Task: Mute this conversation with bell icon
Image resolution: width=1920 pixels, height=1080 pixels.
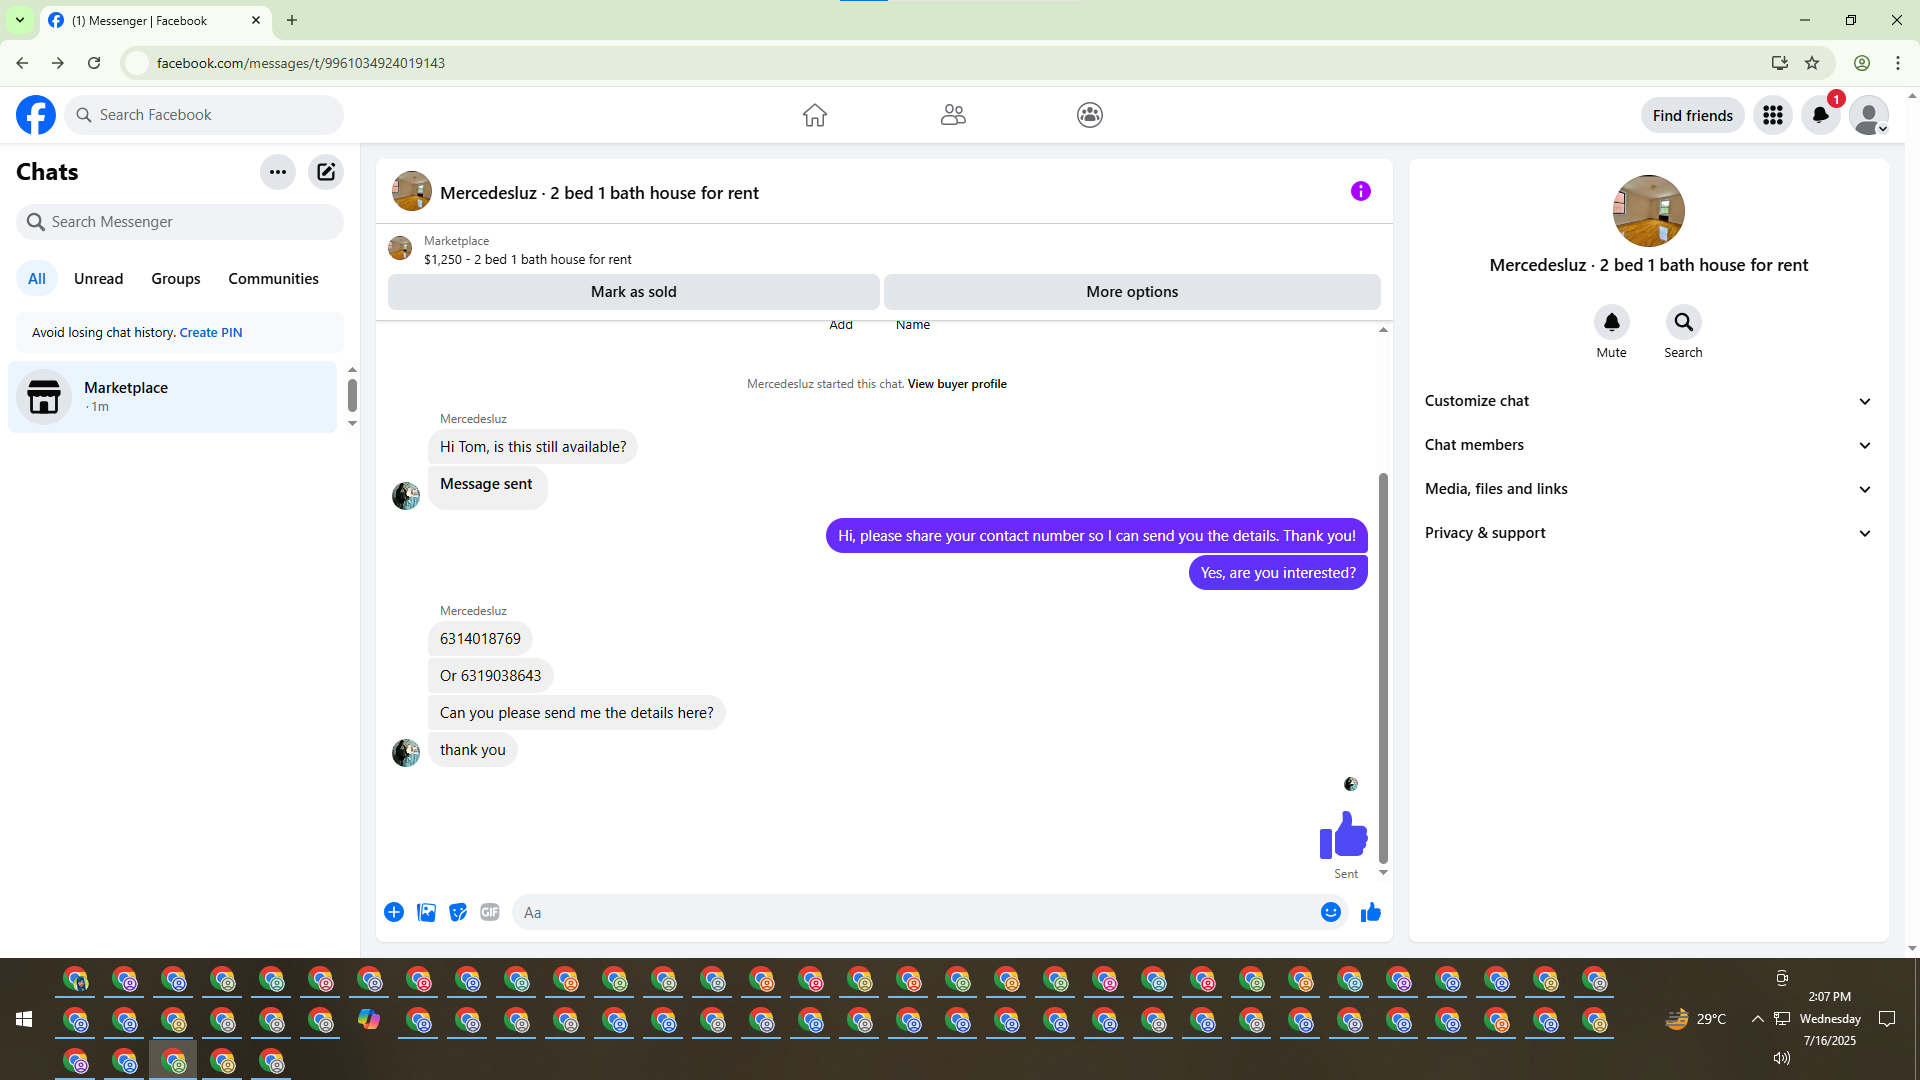Action: (1612, 322)
